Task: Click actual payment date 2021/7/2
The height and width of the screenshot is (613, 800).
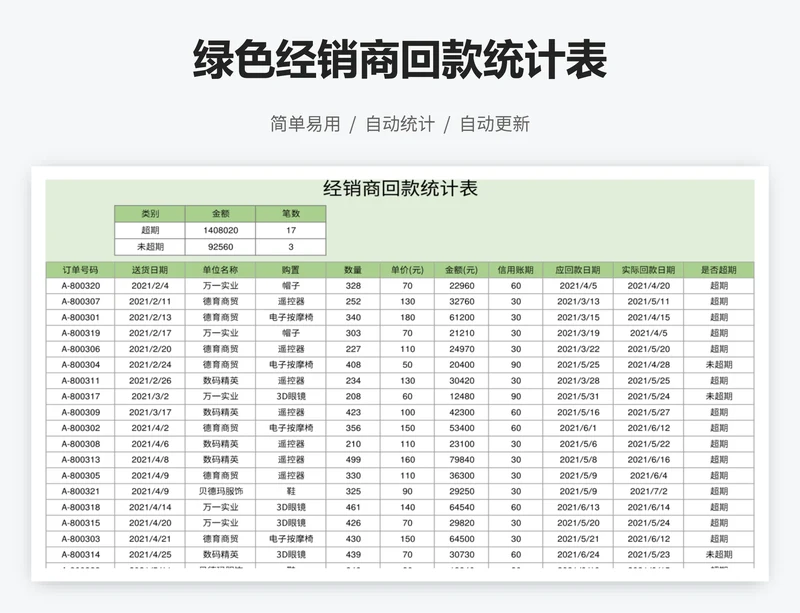Action: (648, 492)
